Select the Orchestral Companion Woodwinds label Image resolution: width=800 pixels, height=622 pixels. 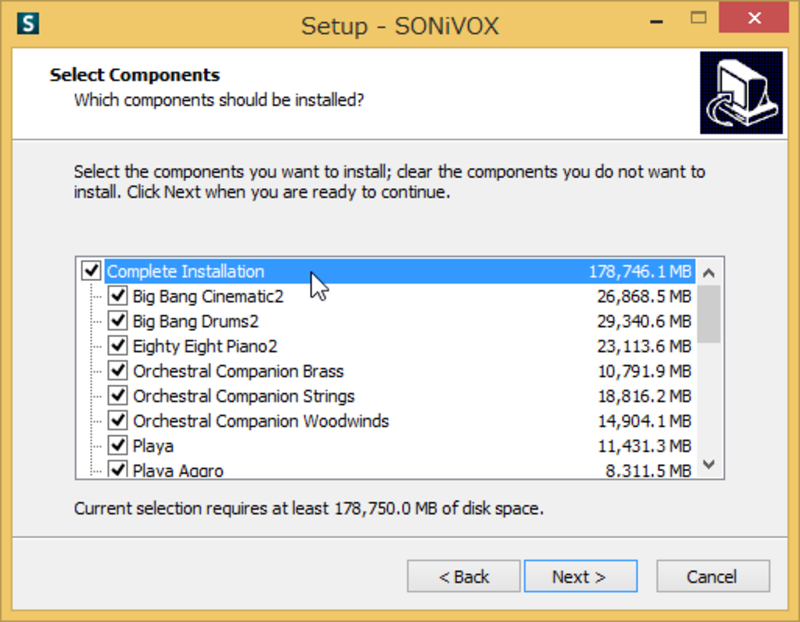(x=261, y=421)
